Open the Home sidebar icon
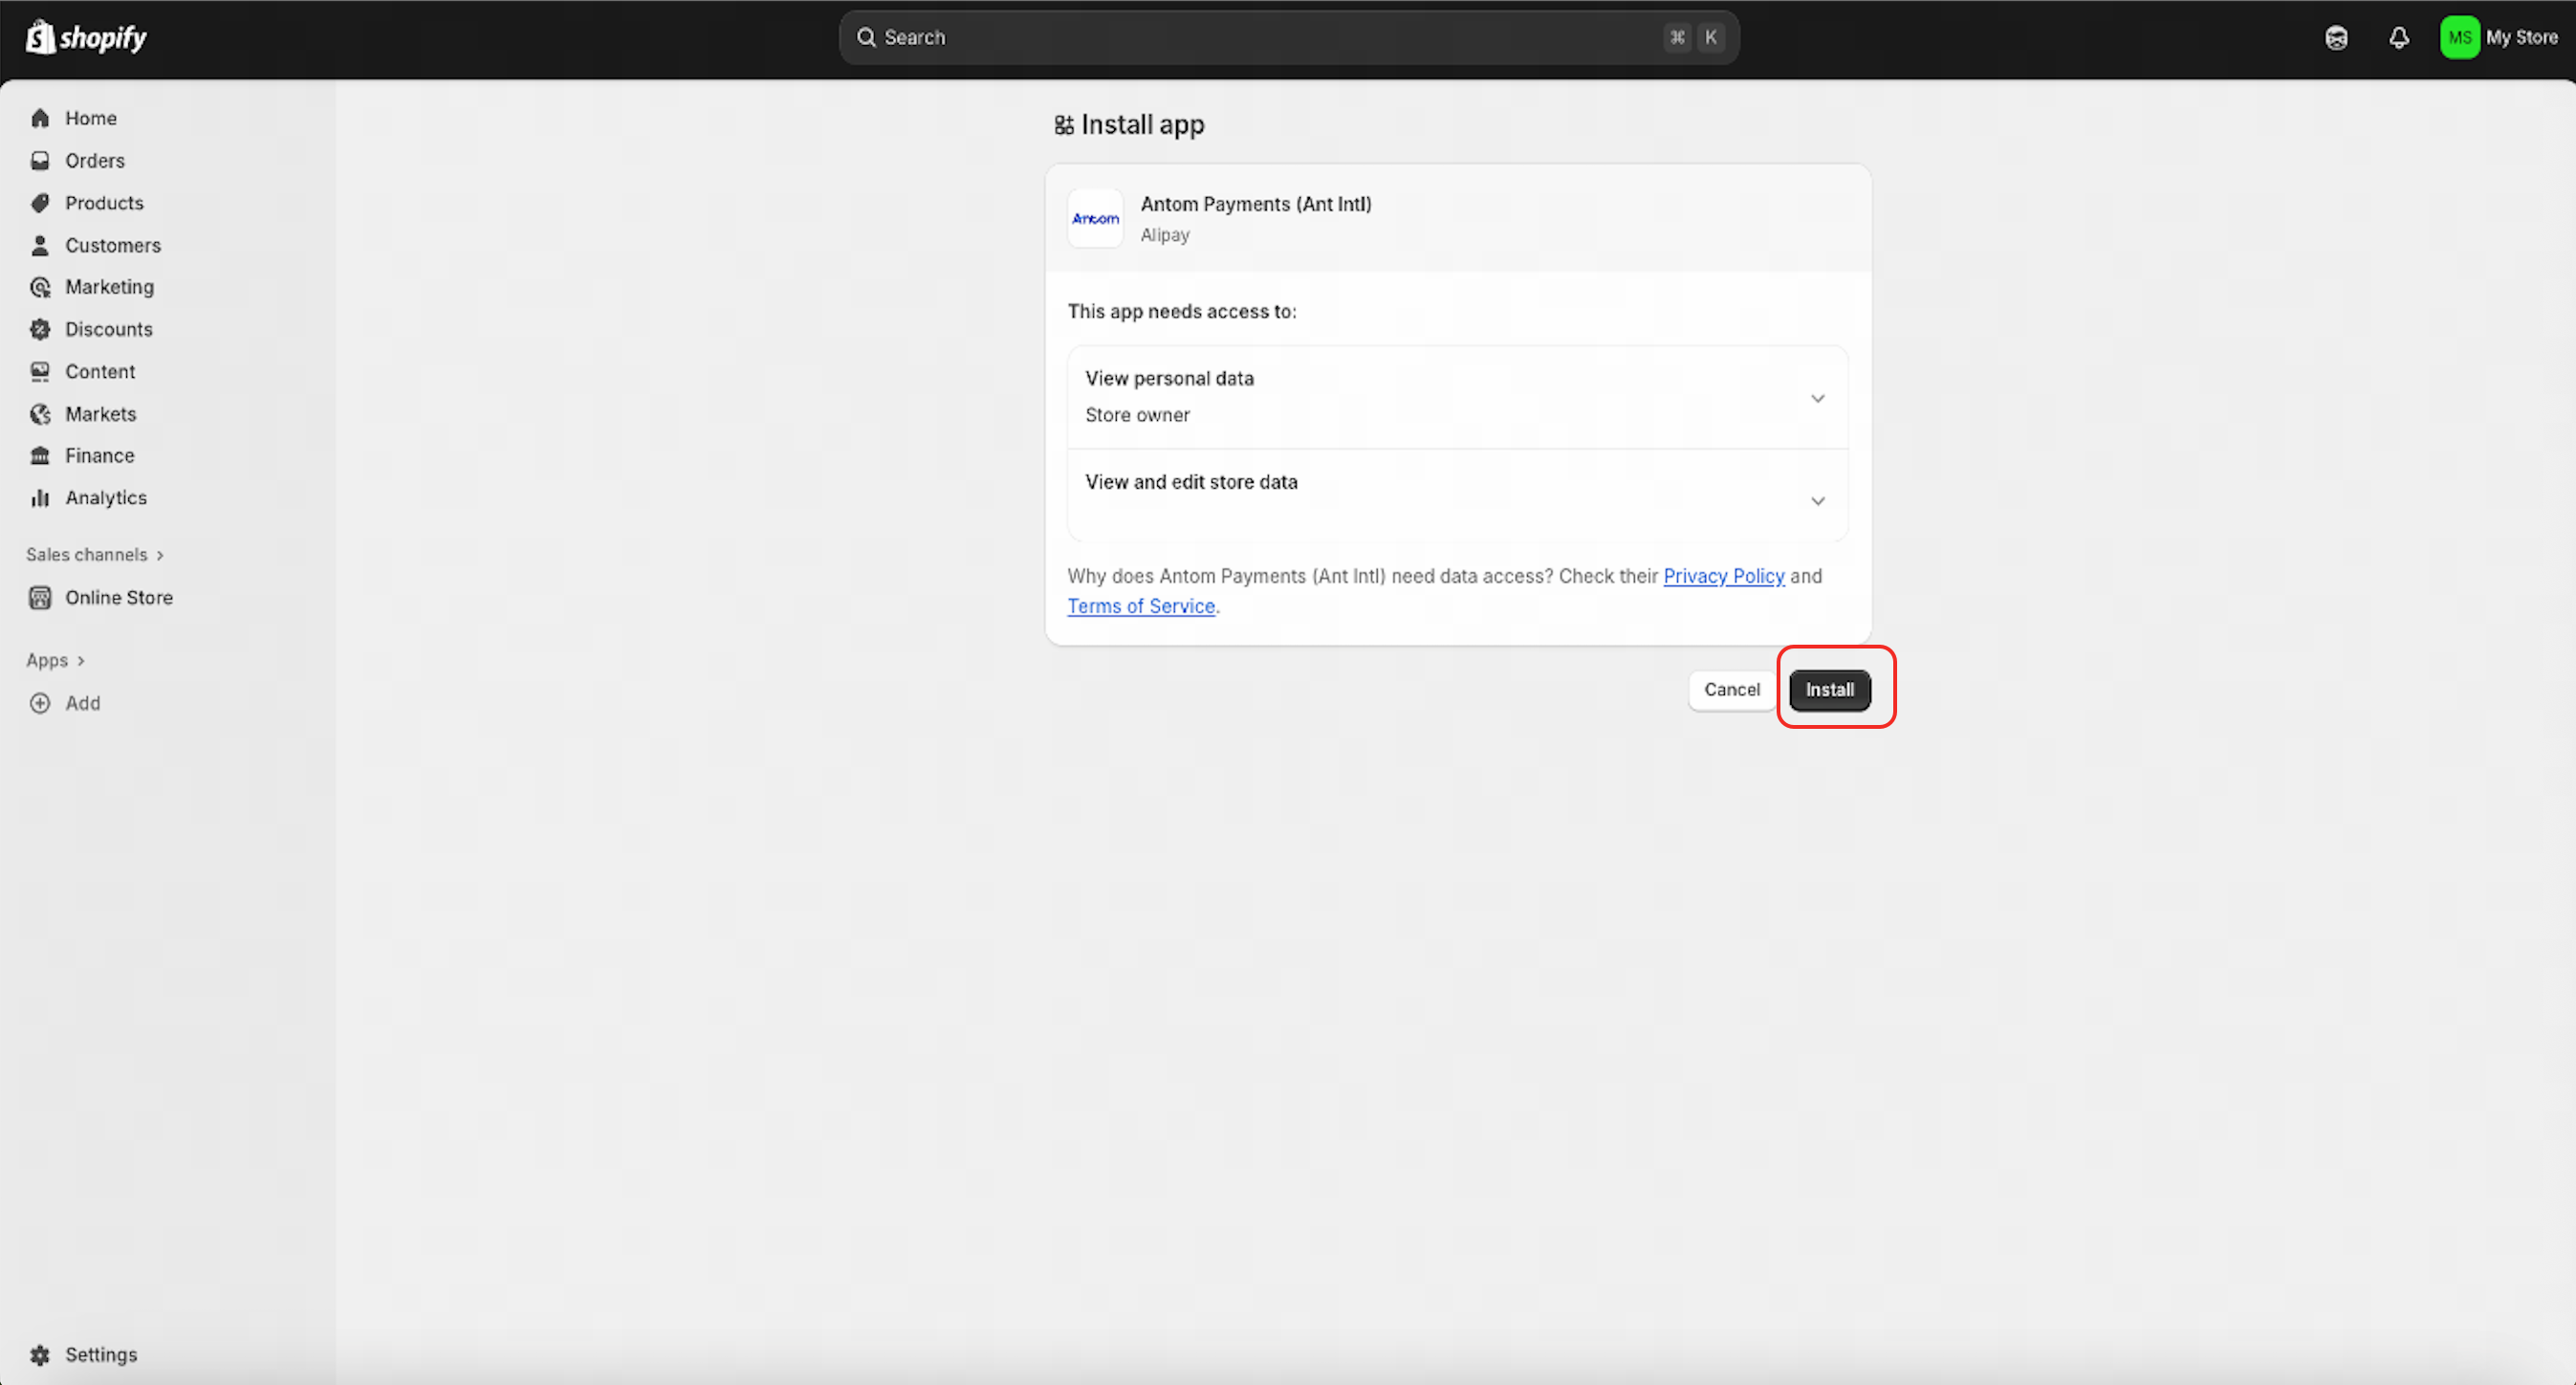Image resolution: width=2576 pixels, height=1385 pixels. click(40, 118)
